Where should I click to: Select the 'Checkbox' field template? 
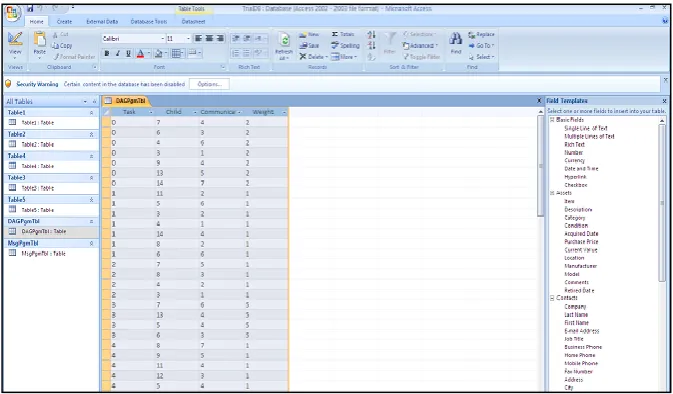(576, 185)
